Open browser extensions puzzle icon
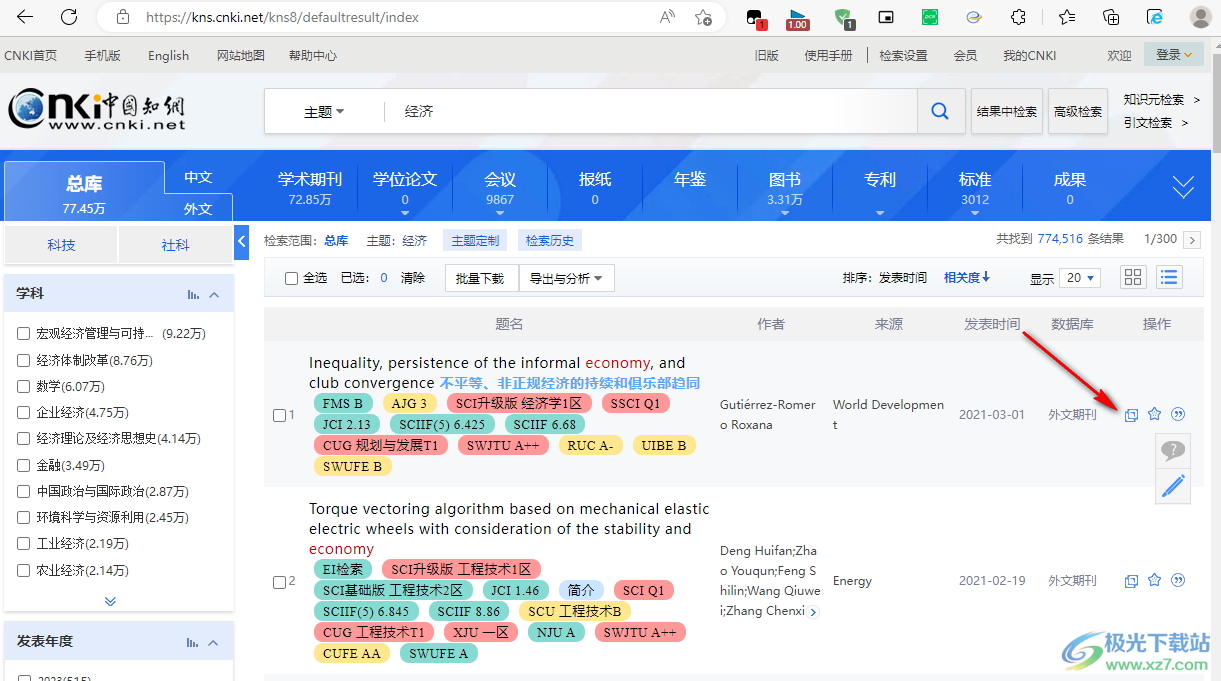Viewport: 1221px width, 681px height. (x=1019, y=17)
